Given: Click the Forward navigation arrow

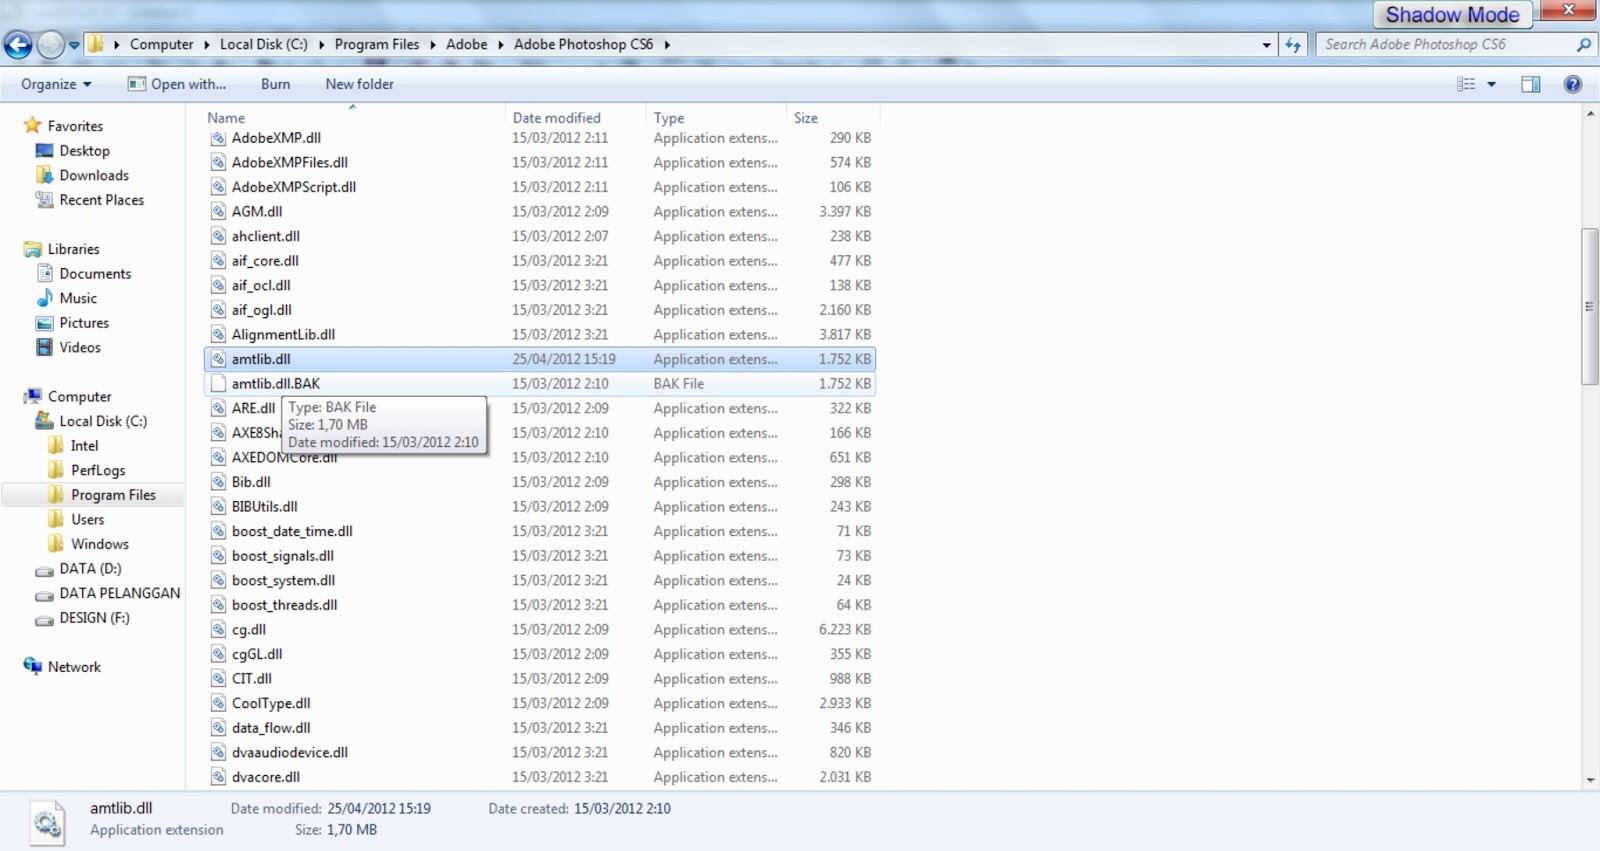Looking at the screenshot, I should (50, 45).
